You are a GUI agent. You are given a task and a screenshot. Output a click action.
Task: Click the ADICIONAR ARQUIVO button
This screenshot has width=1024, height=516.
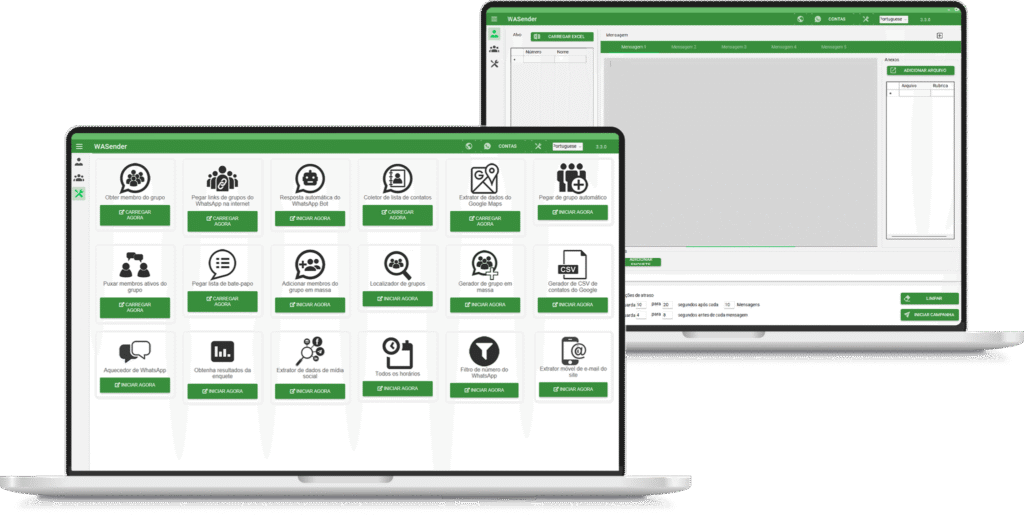point(920,70)
